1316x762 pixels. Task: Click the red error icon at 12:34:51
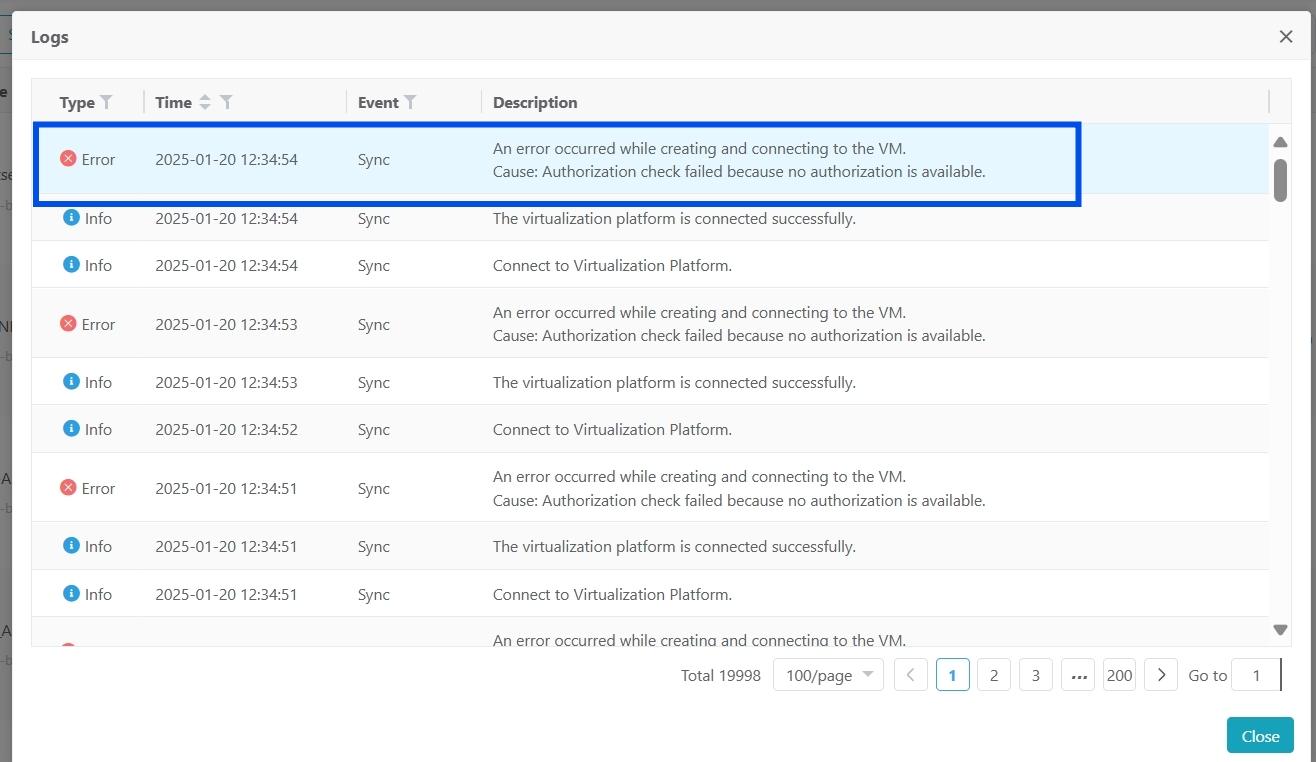(68, 487)
